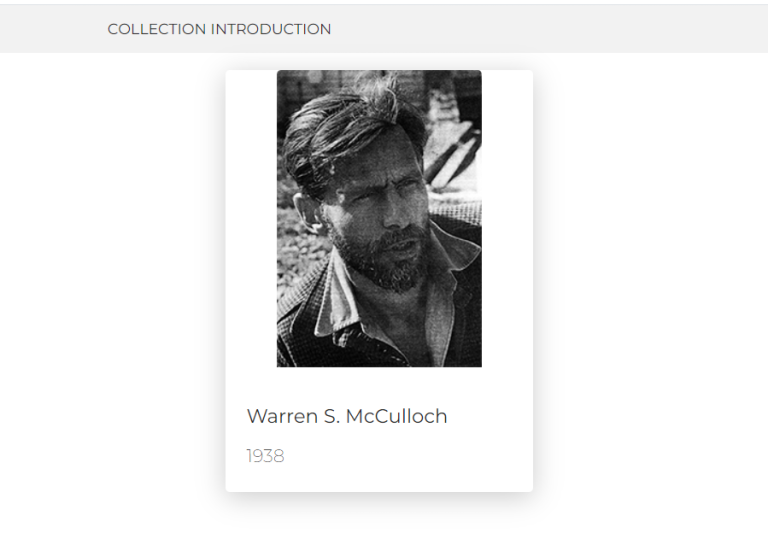
Task: Click the word INTRODUCTION in the header
Action: 270,29
